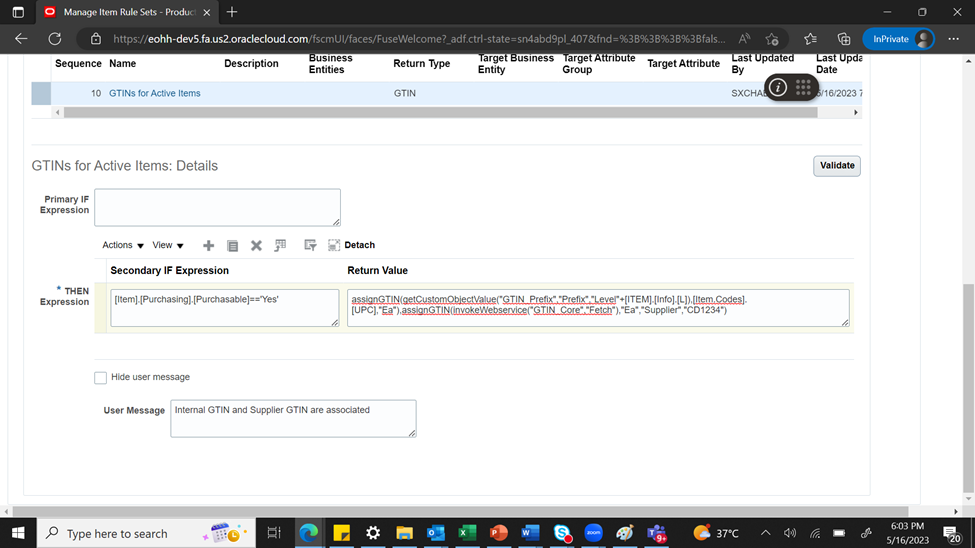Go back with the browser back arrow
The image size is (975, 548).
point(21,39)
